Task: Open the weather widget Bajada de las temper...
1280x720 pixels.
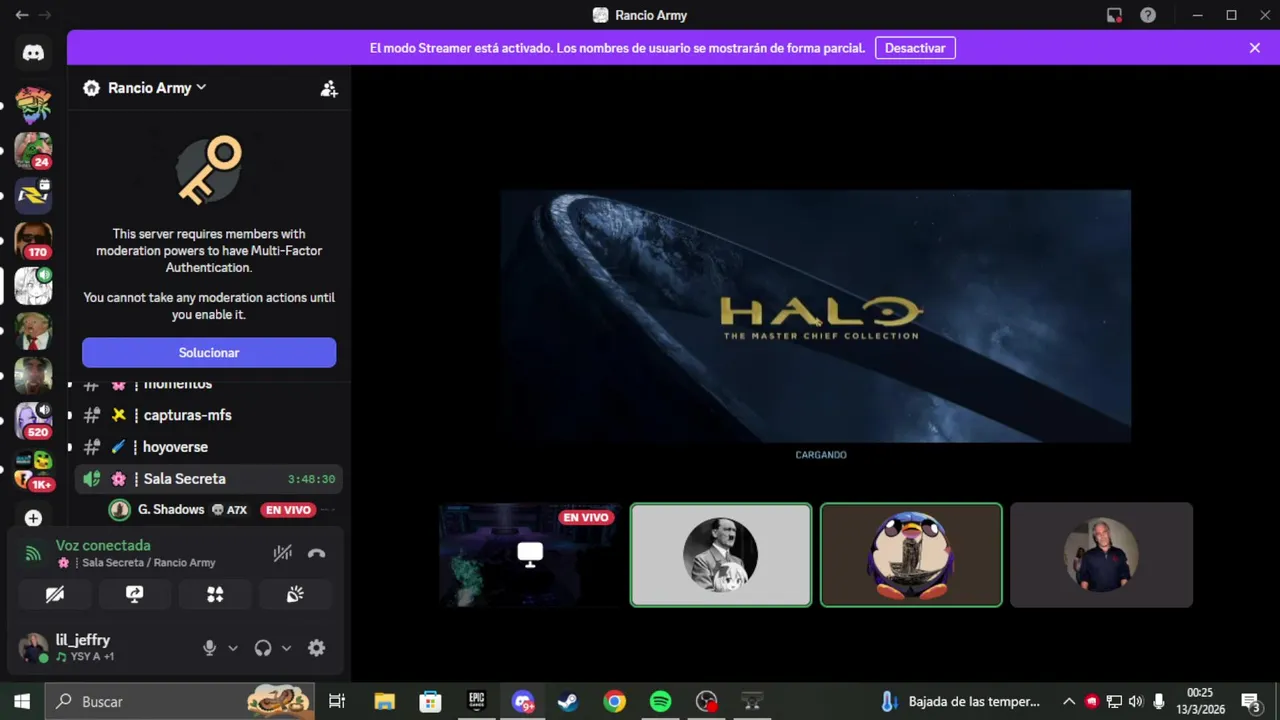Action: pyautogui.click(x=960, y=701)
